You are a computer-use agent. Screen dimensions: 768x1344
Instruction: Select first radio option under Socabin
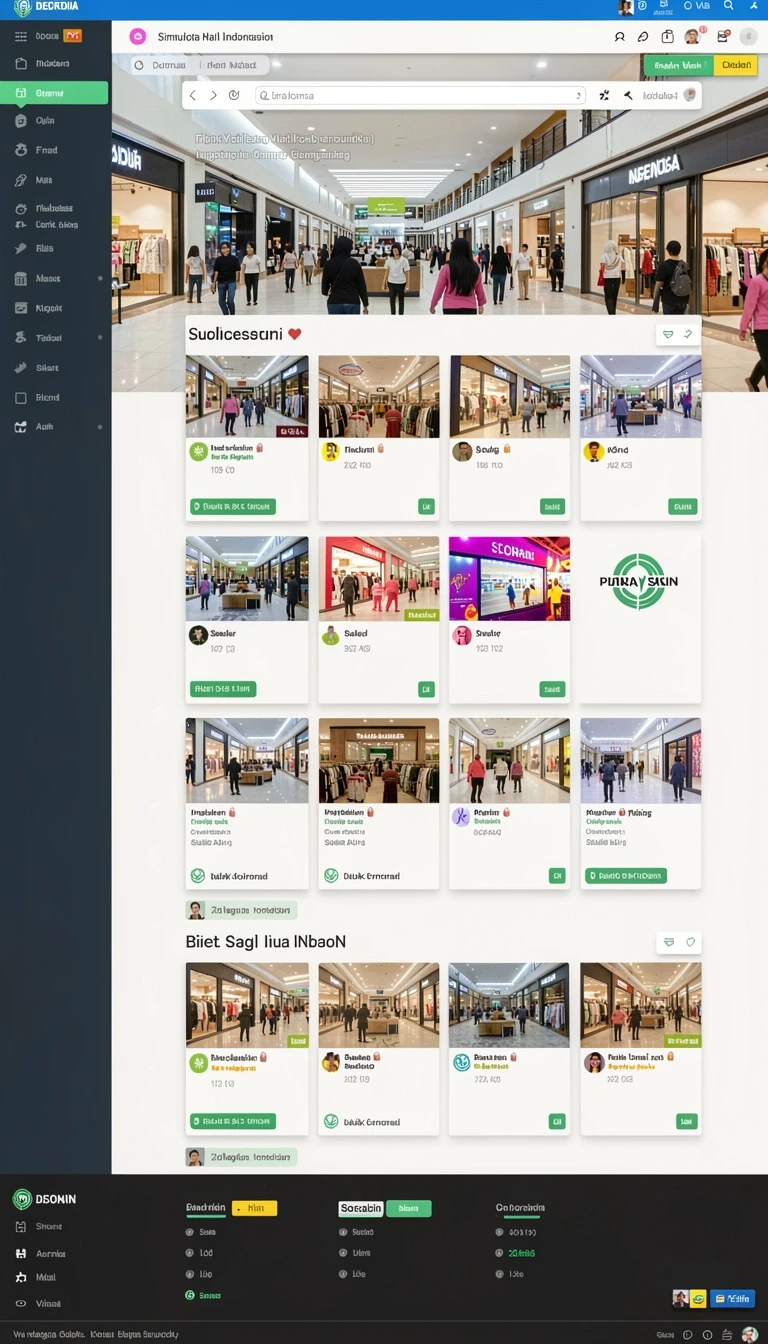pos(343,1232)
